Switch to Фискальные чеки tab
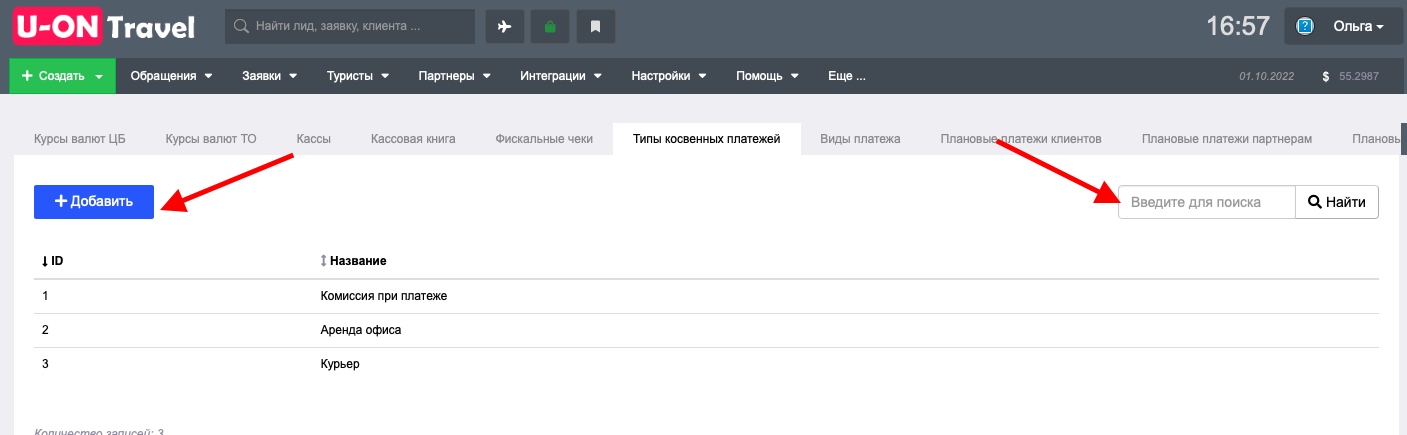The width and height of the screenshot is (1407, 435). coord(544,139)
